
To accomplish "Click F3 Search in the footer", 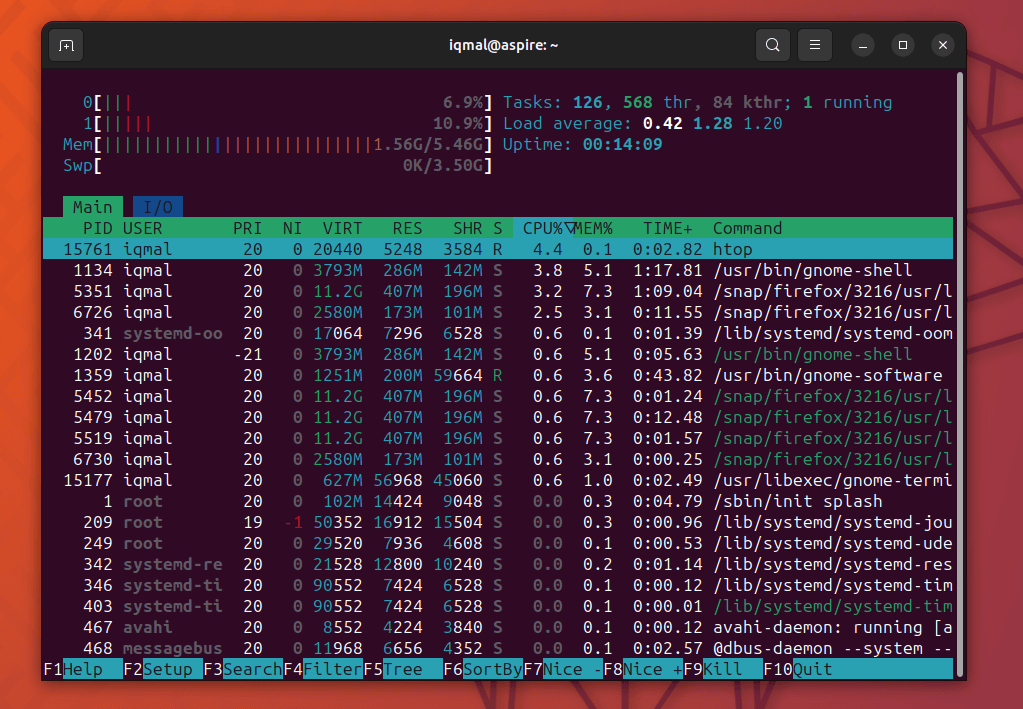I will (x=243, y=669).
